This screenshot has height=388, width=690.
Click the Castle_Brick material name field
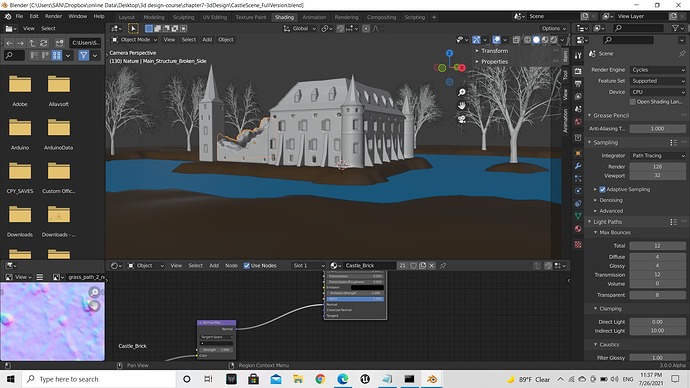(370, 265)
